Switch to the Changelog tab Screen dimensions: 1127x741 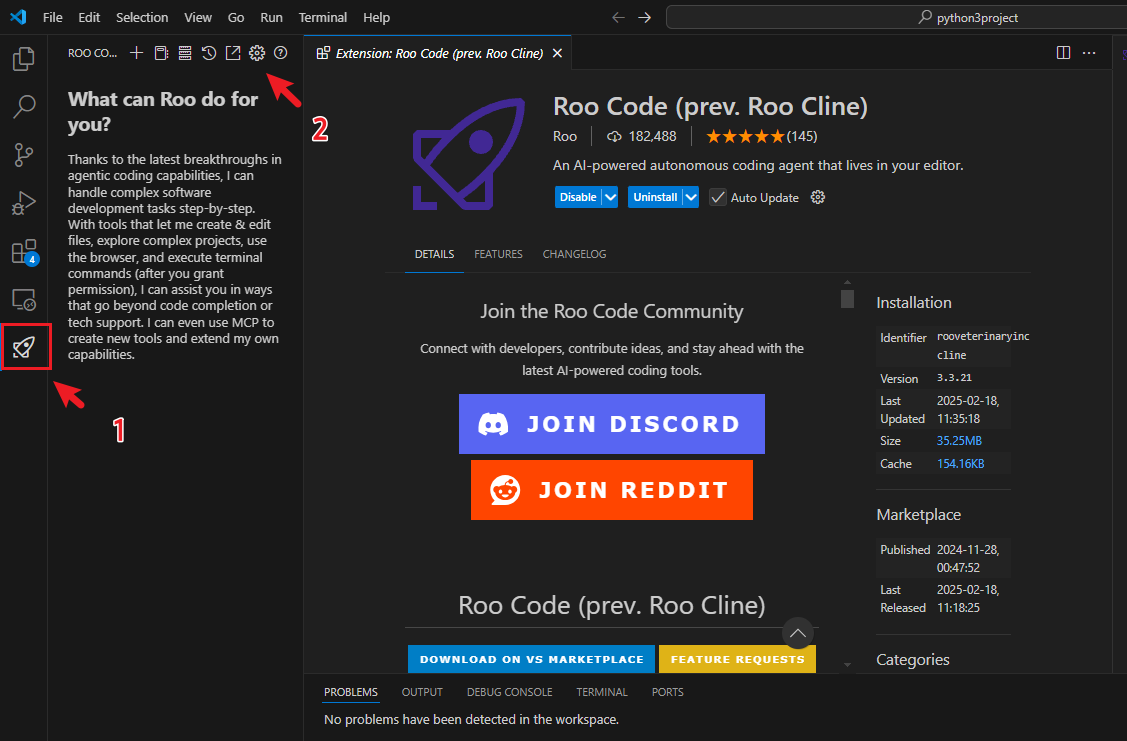574,254
